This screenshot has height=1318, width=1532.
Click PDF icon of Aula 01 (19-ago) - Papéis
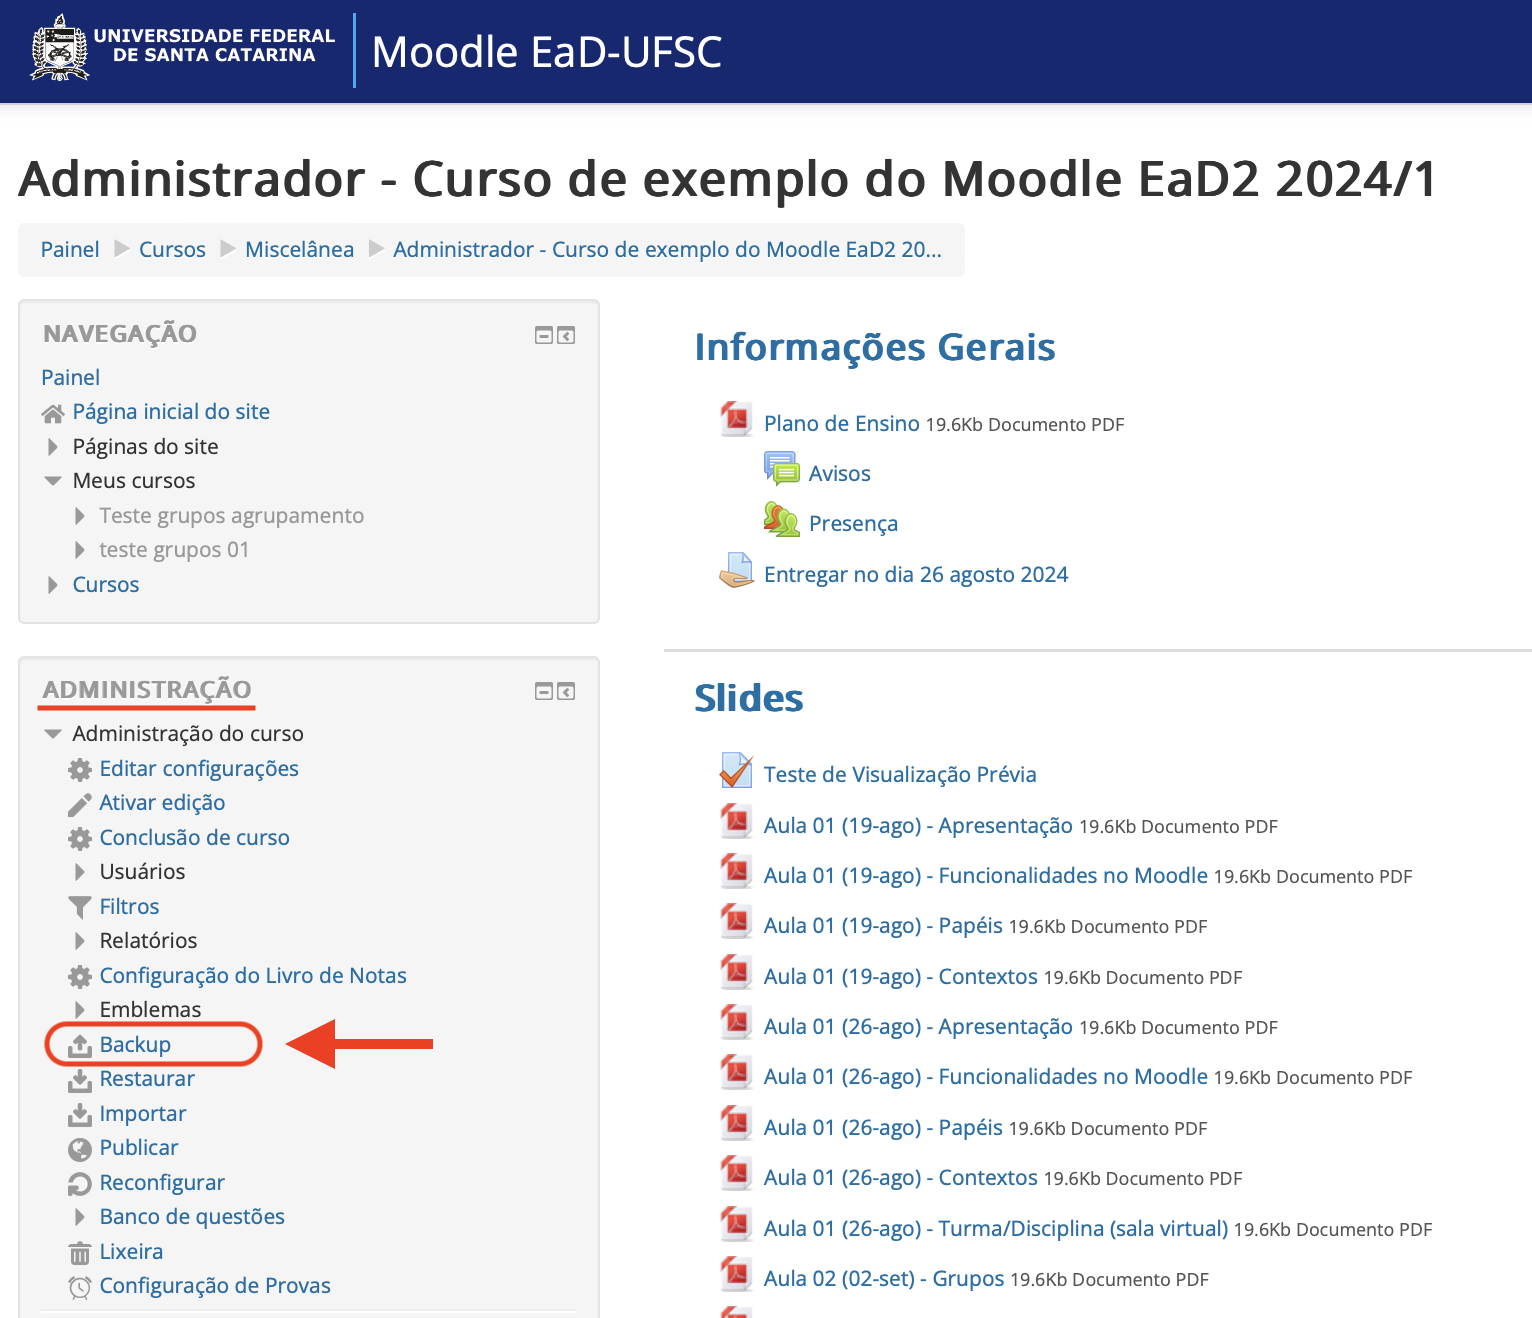(737, 921)
